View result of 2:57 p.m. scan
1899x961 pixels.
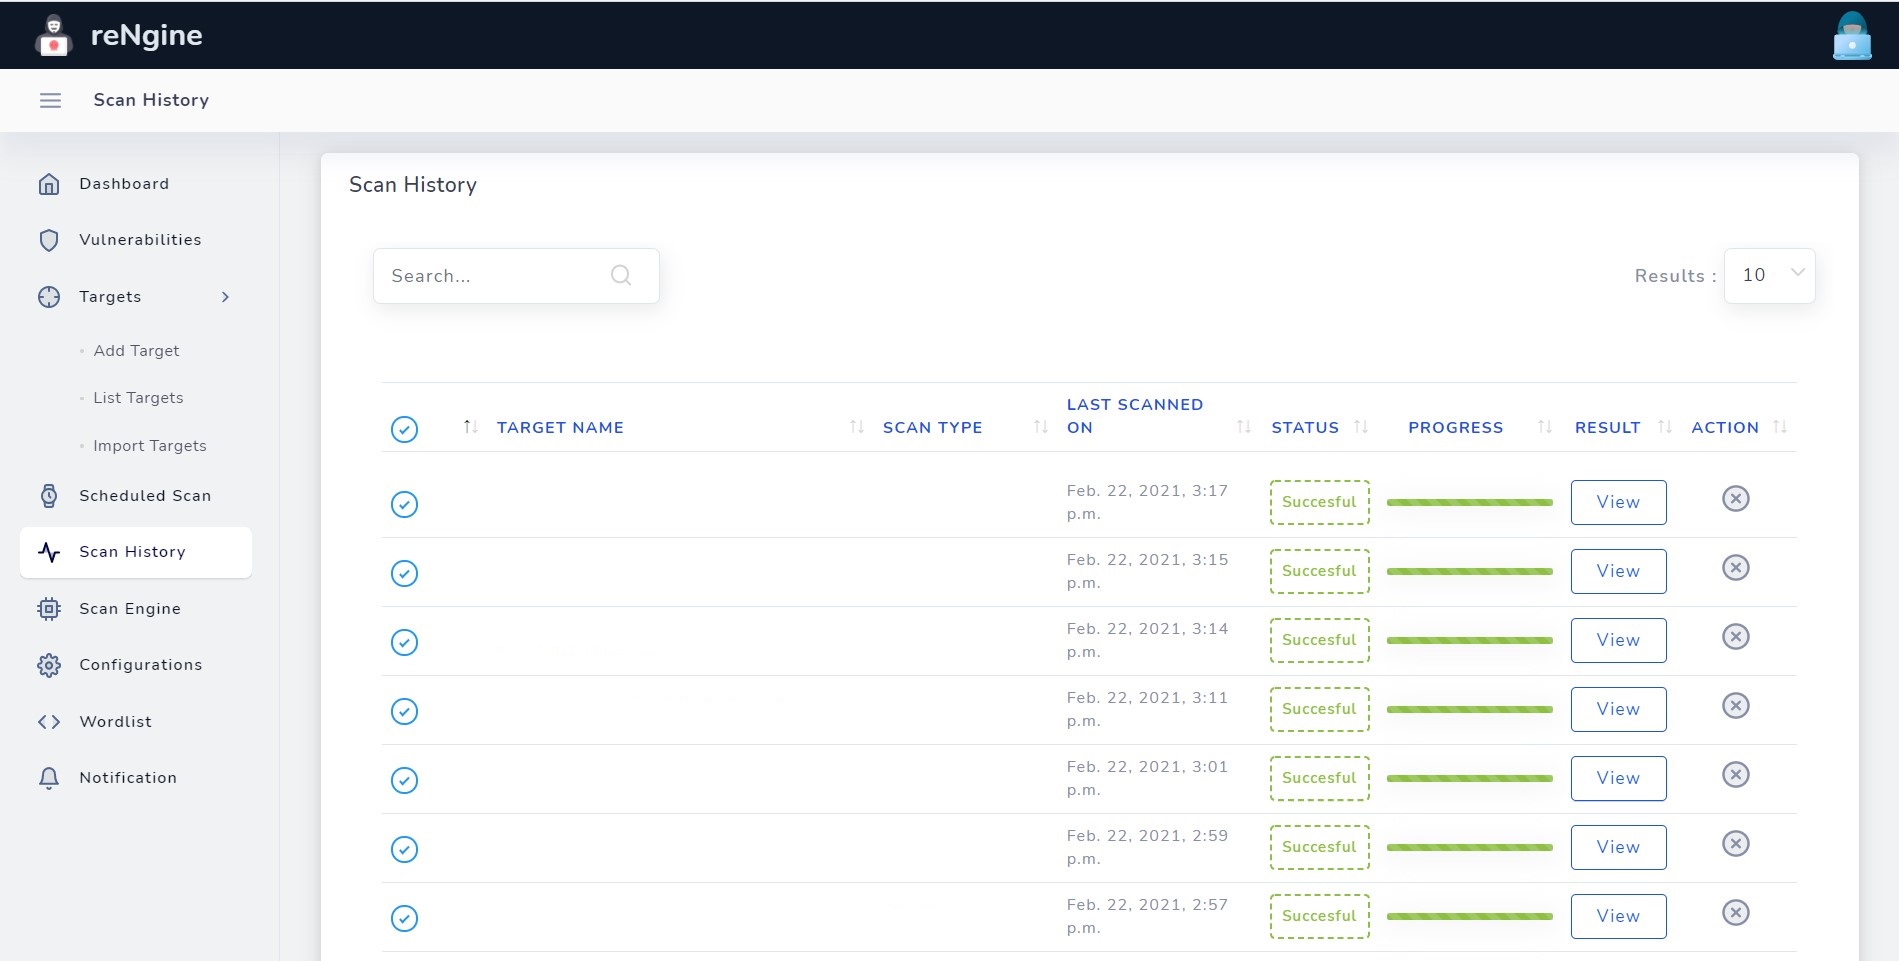tap(1618, 916)
